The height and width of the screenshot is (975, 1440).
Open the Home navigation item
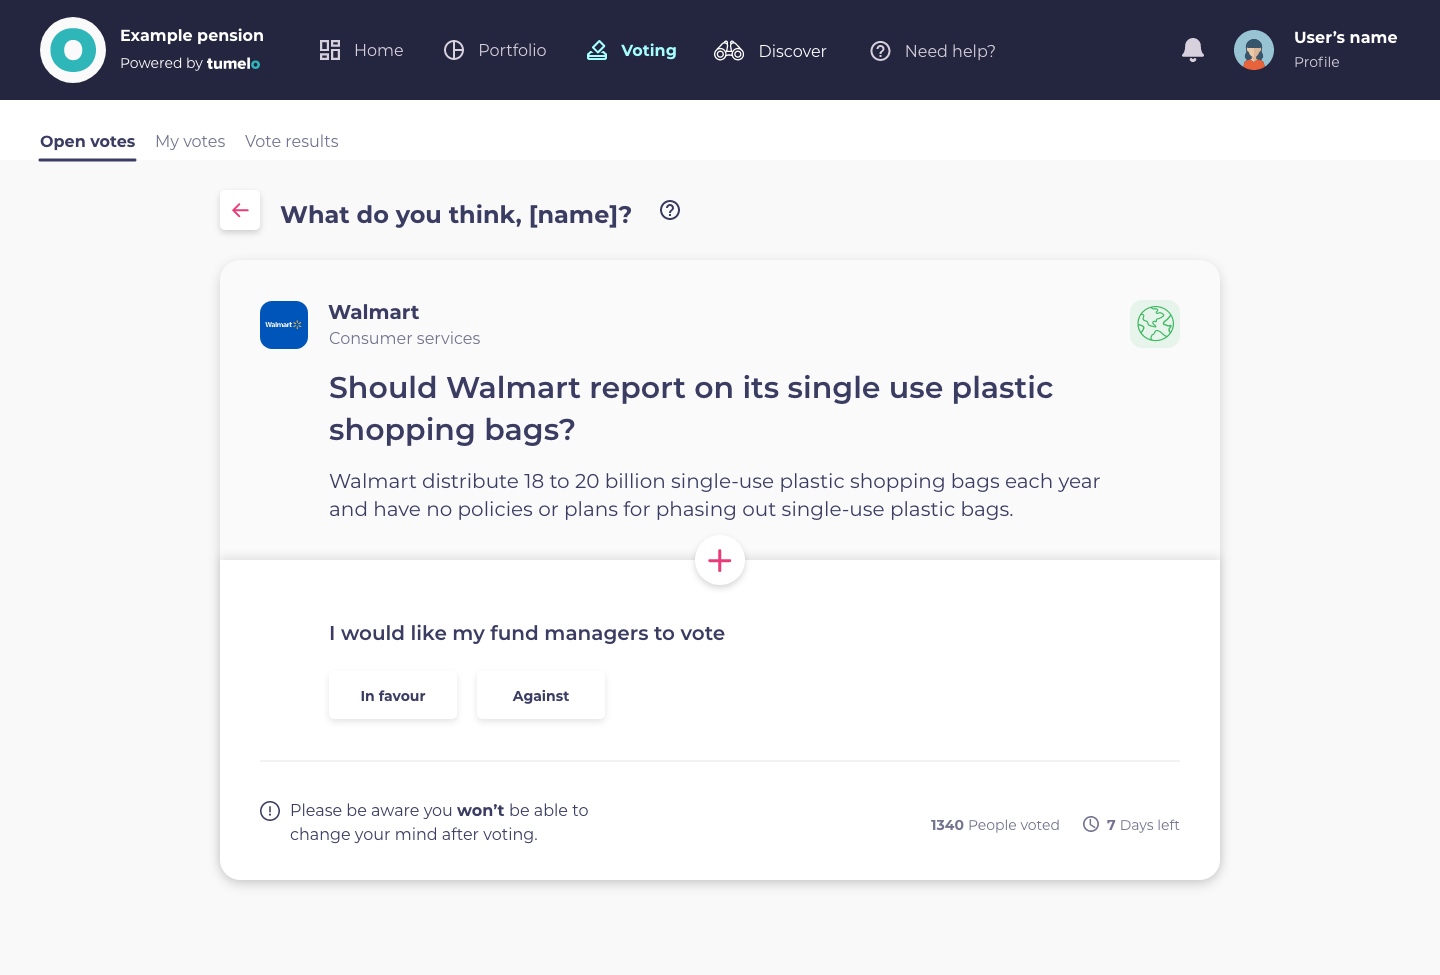361,50
